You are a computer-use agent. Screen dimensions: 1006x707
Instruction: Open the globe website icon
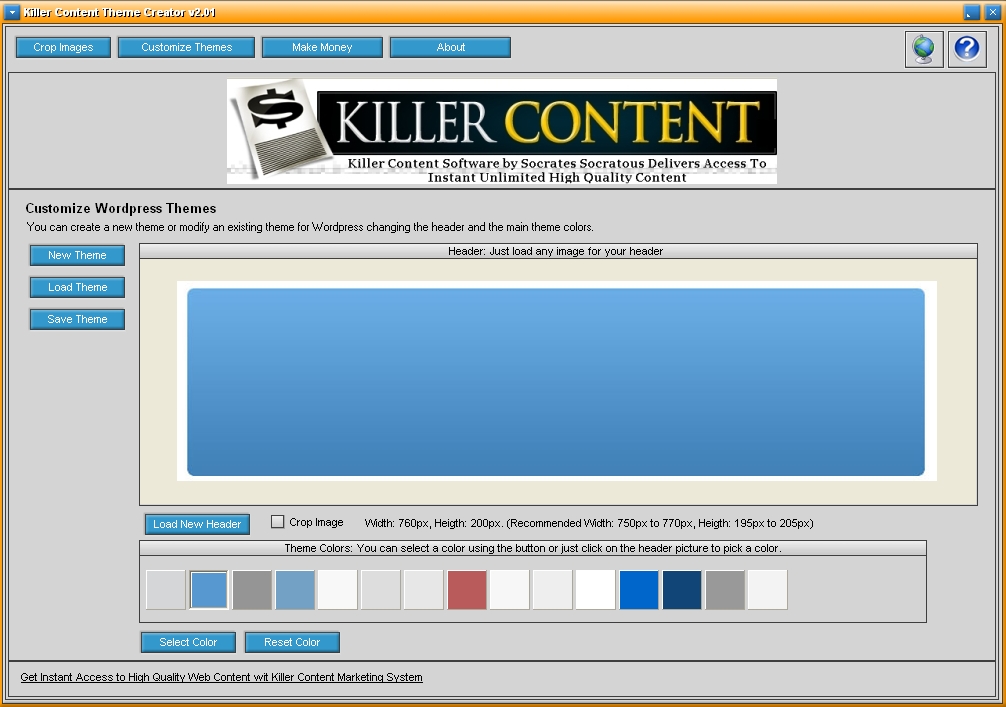tap(924, 49)
